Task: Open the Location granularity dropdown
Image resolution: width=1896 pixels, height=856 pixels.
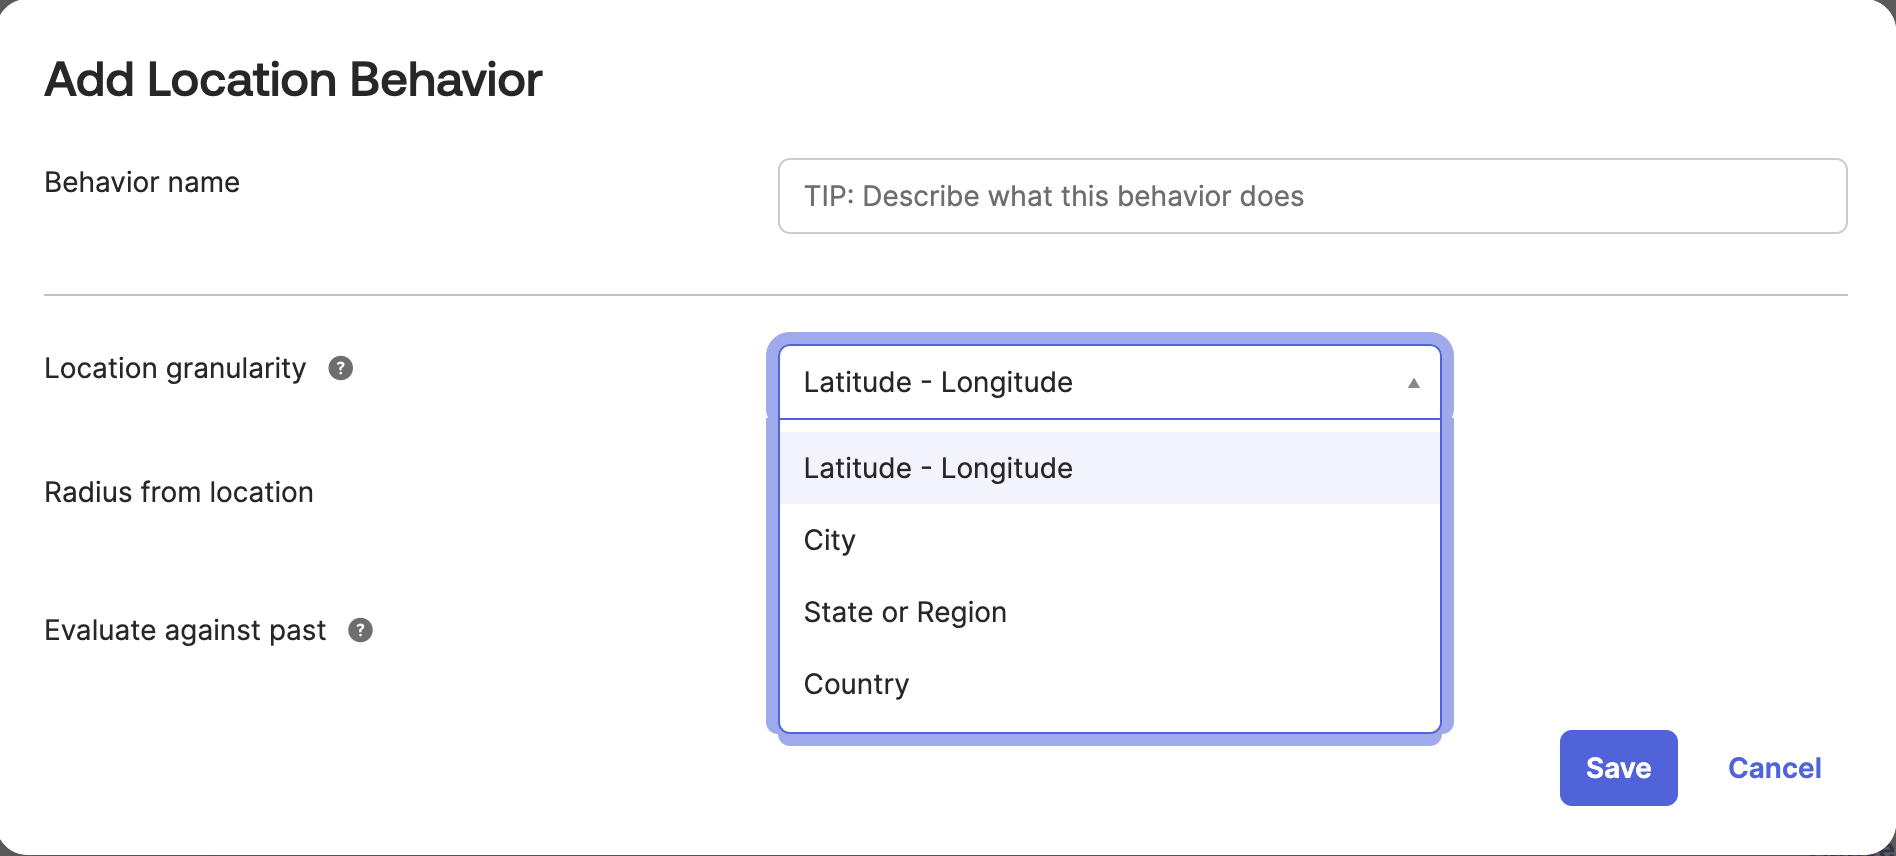Action: 1107,381
